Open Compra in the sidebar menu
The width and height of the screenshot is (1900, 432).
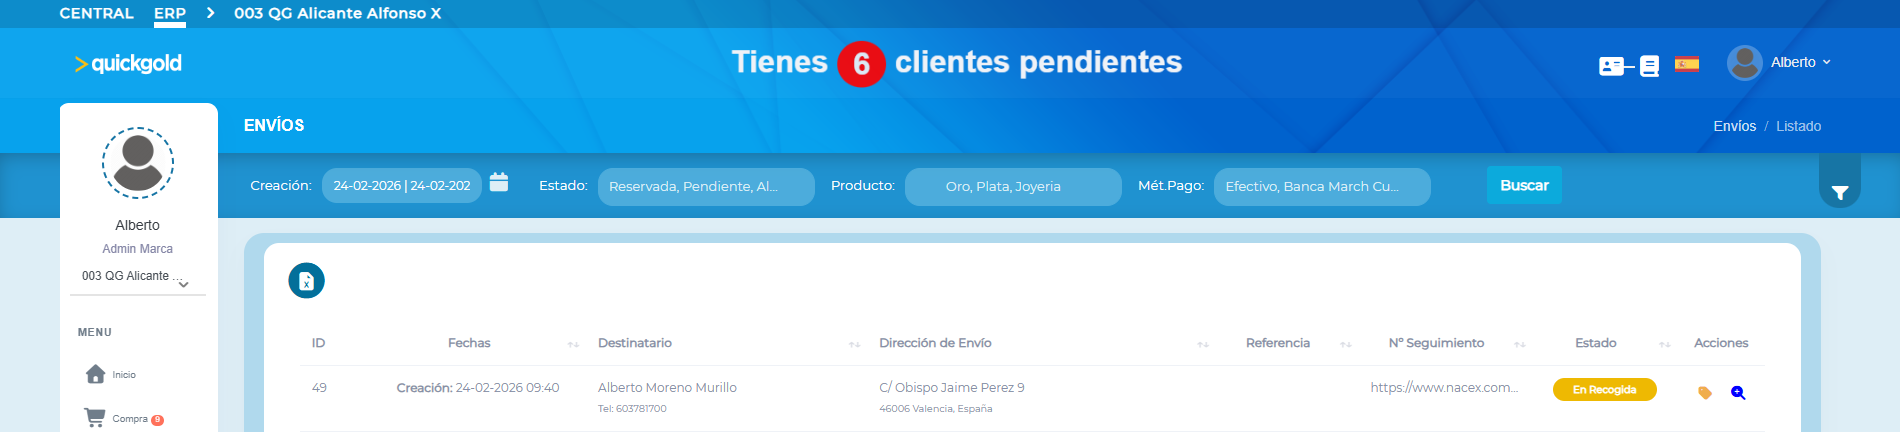129,418
